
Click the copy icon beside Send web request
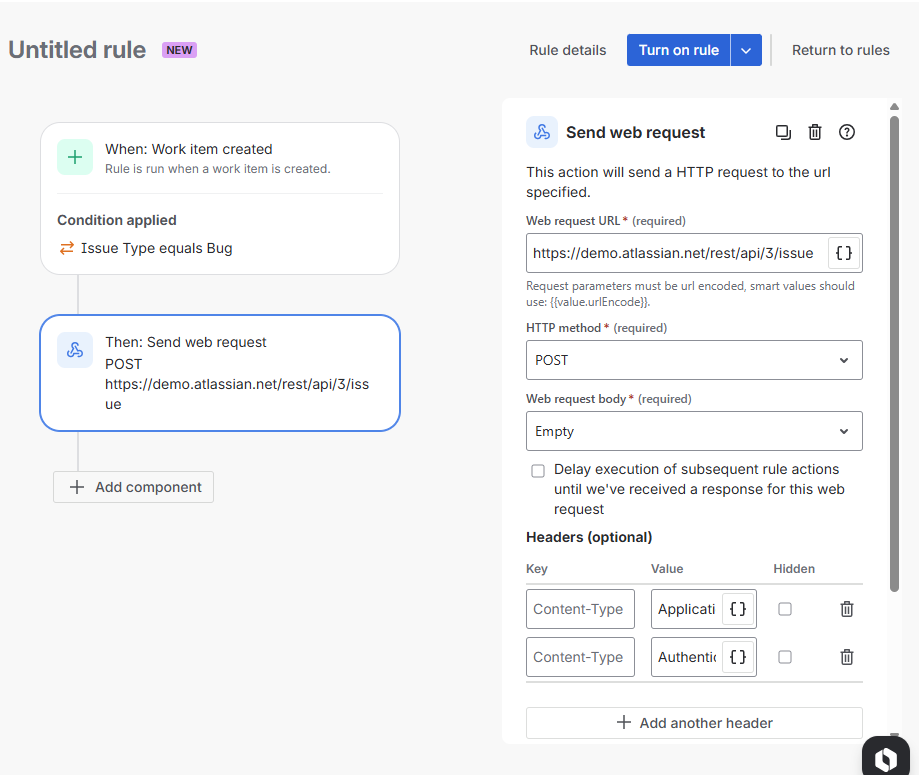click(783, 132)
